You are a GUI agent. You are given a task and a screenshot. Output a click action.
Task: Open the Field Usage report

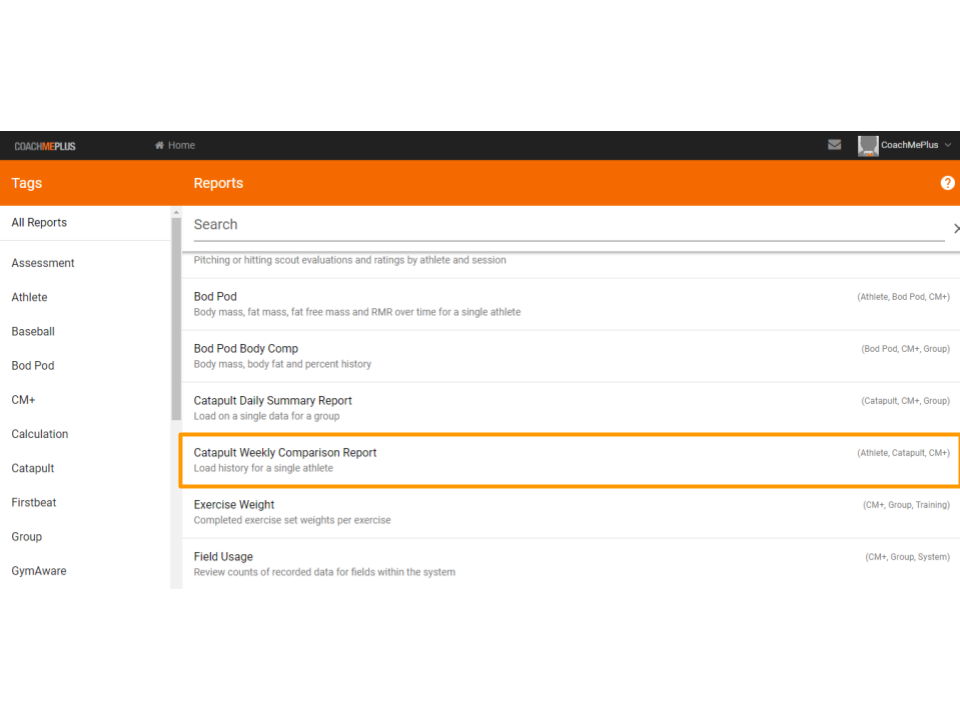571,564
